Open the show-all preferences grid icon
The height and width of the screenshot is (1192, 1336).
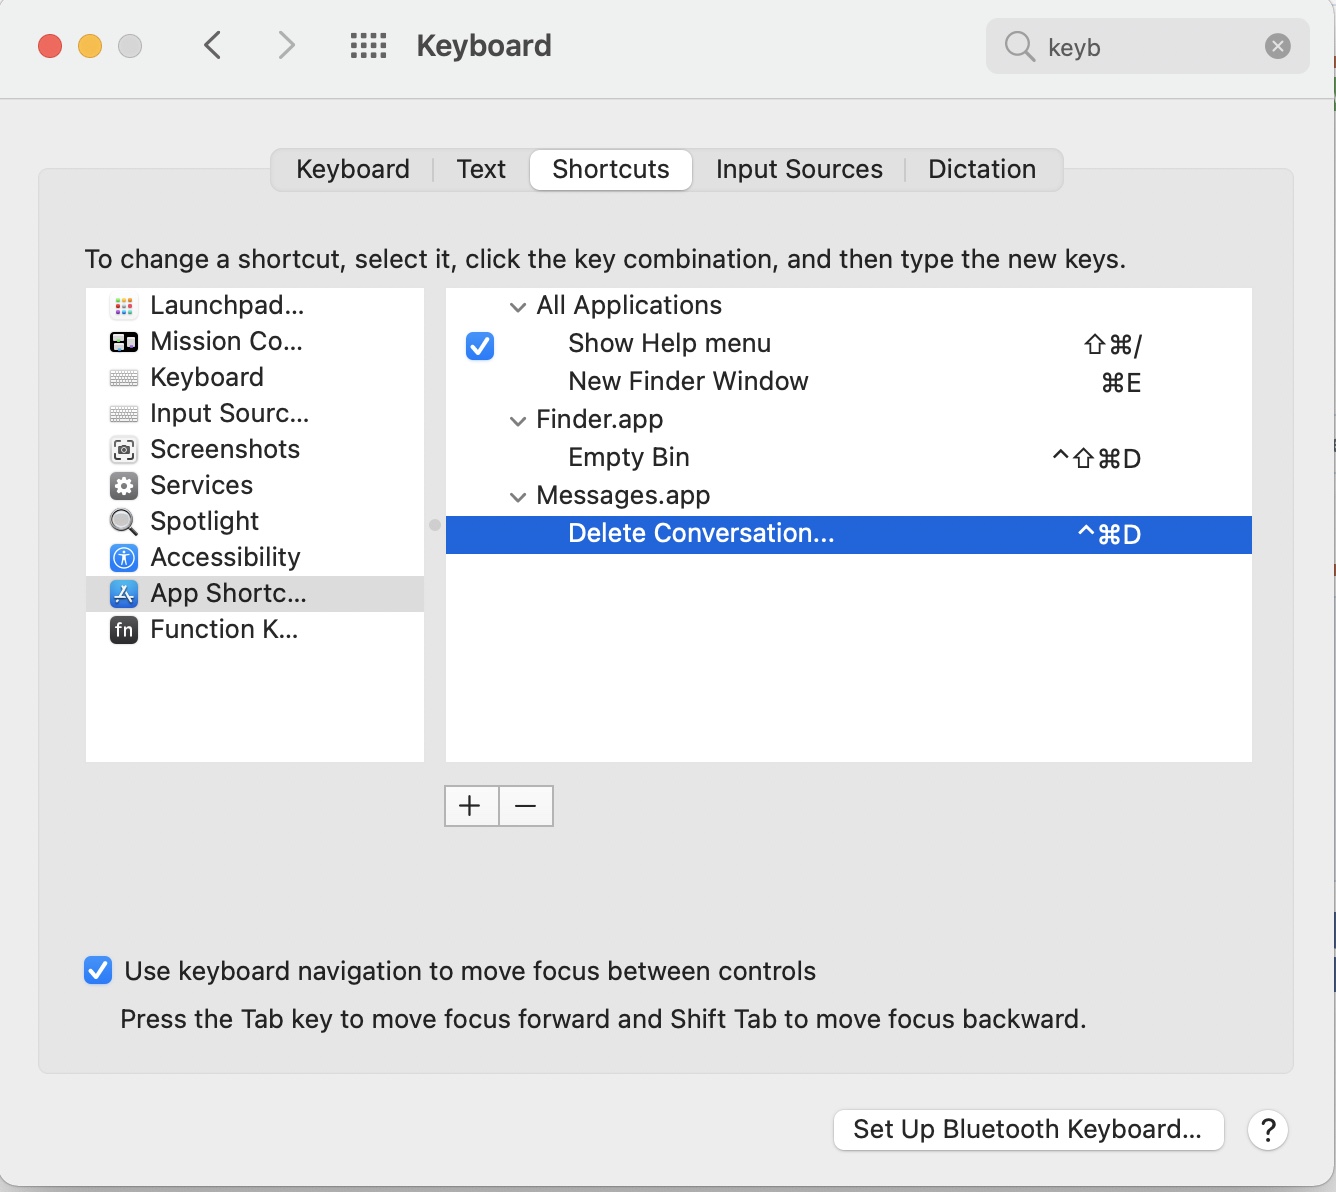click(x=368, y=46)
